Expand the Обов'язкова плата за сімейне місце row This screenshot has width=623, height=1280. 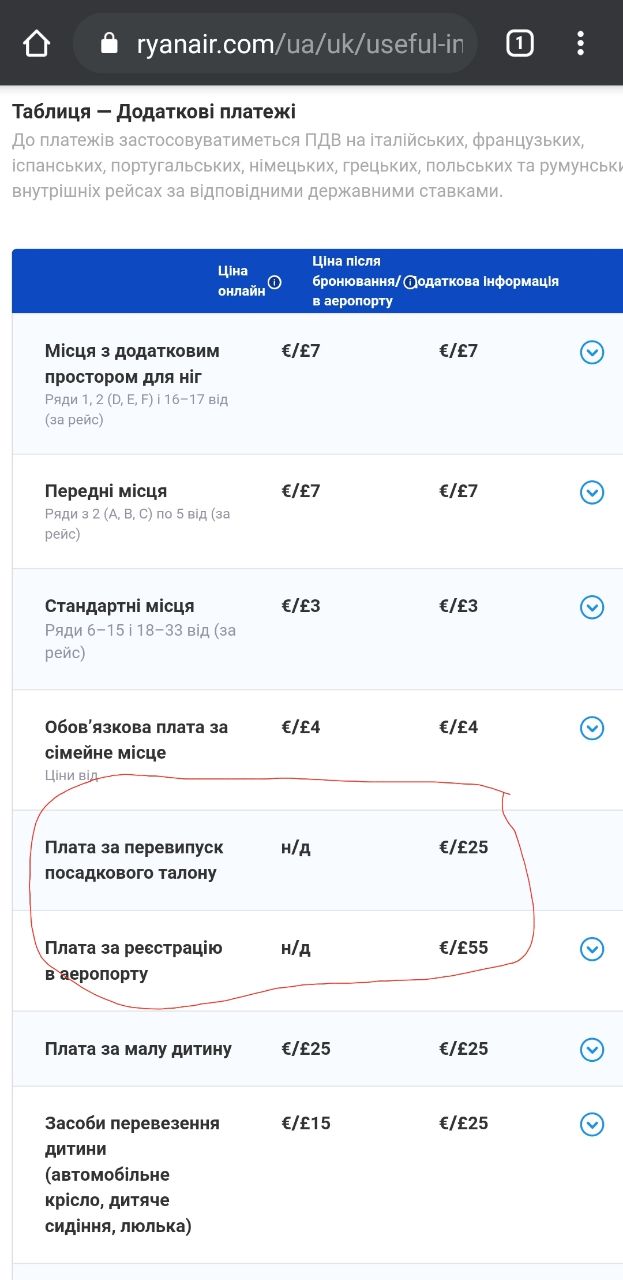[592, 728]
